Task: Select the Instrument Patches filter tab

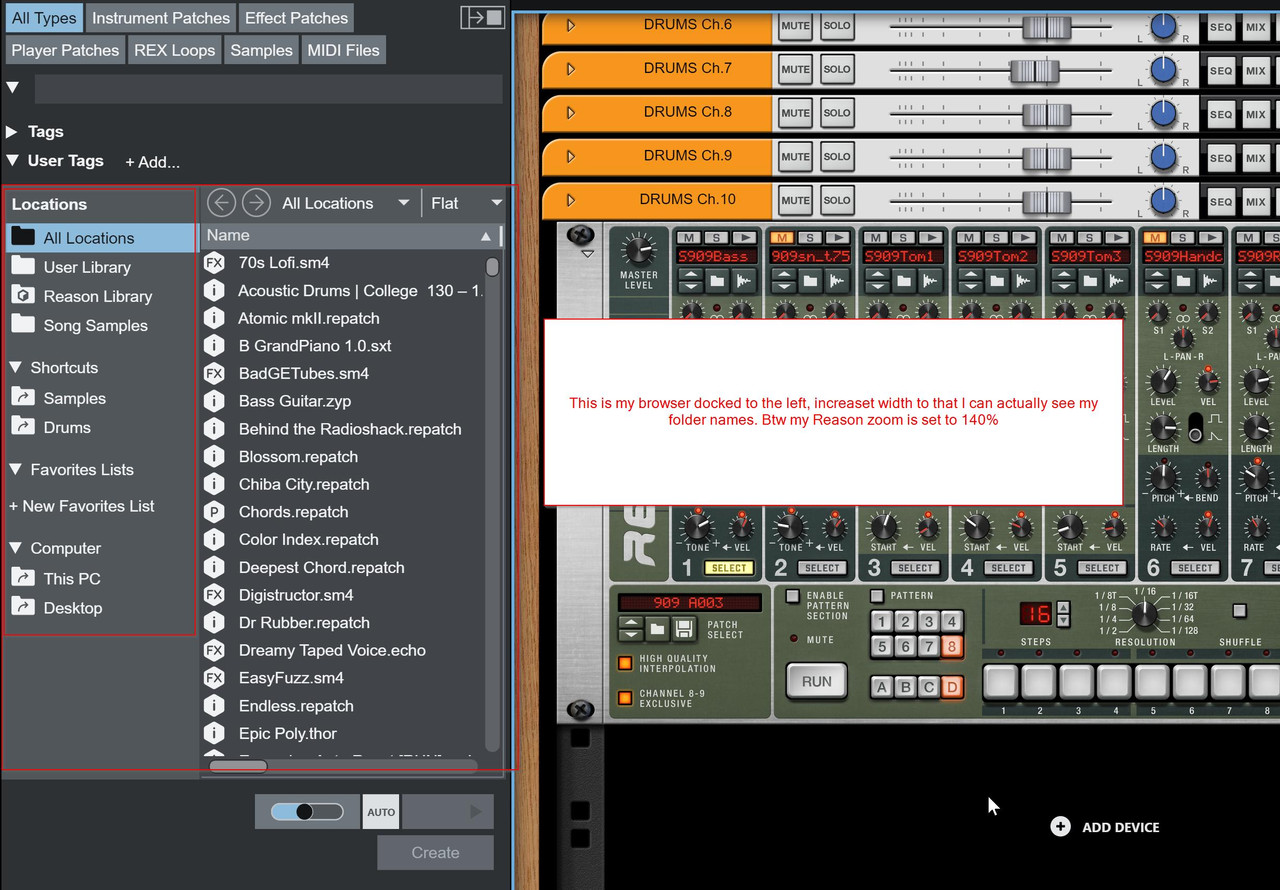Action: 161,18
